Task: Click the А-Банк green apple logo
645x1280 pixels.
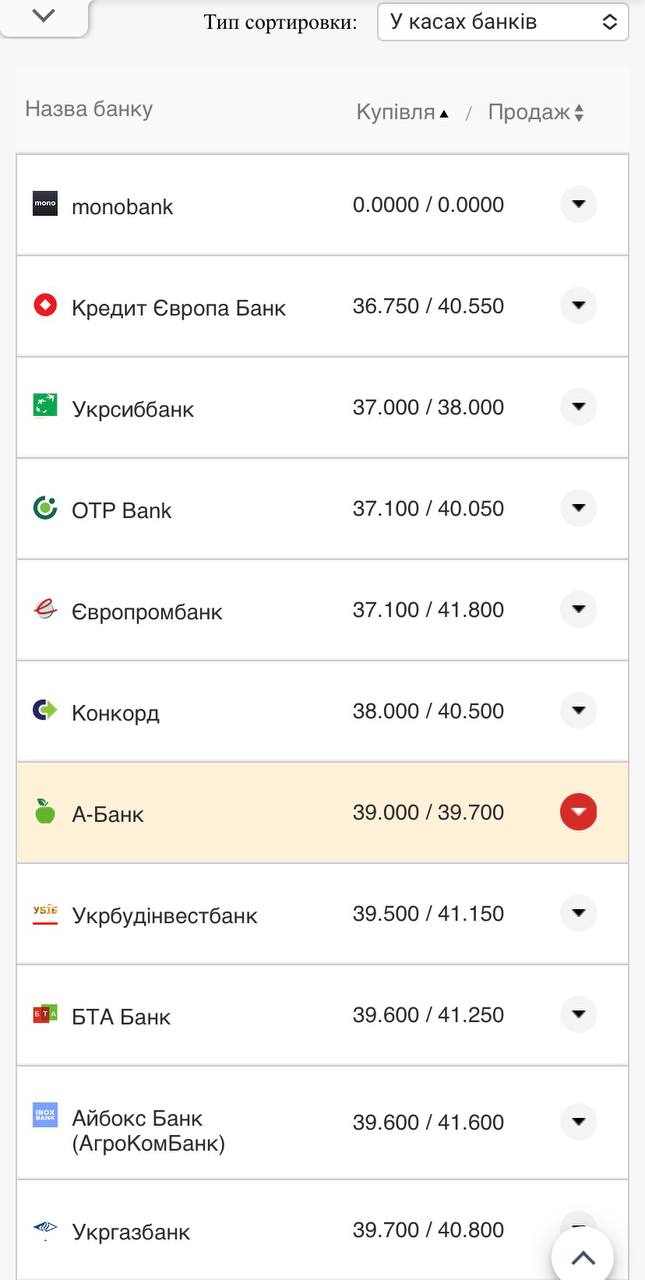Action: [x=44, y=812]
